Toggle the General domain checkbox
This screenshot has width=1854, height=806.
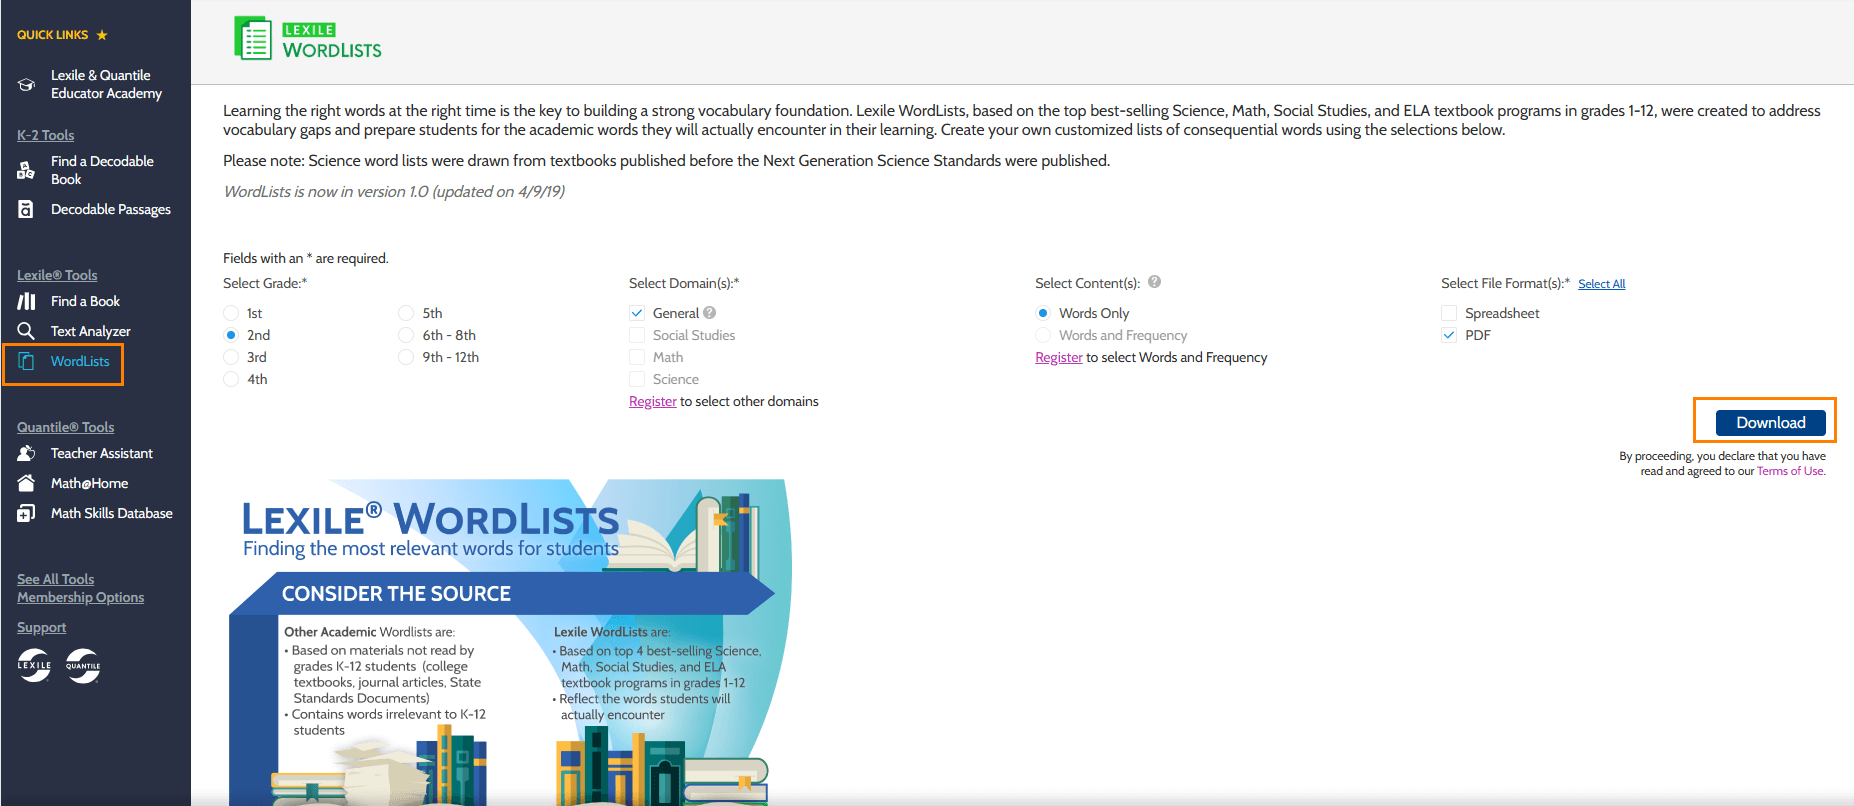637,313
